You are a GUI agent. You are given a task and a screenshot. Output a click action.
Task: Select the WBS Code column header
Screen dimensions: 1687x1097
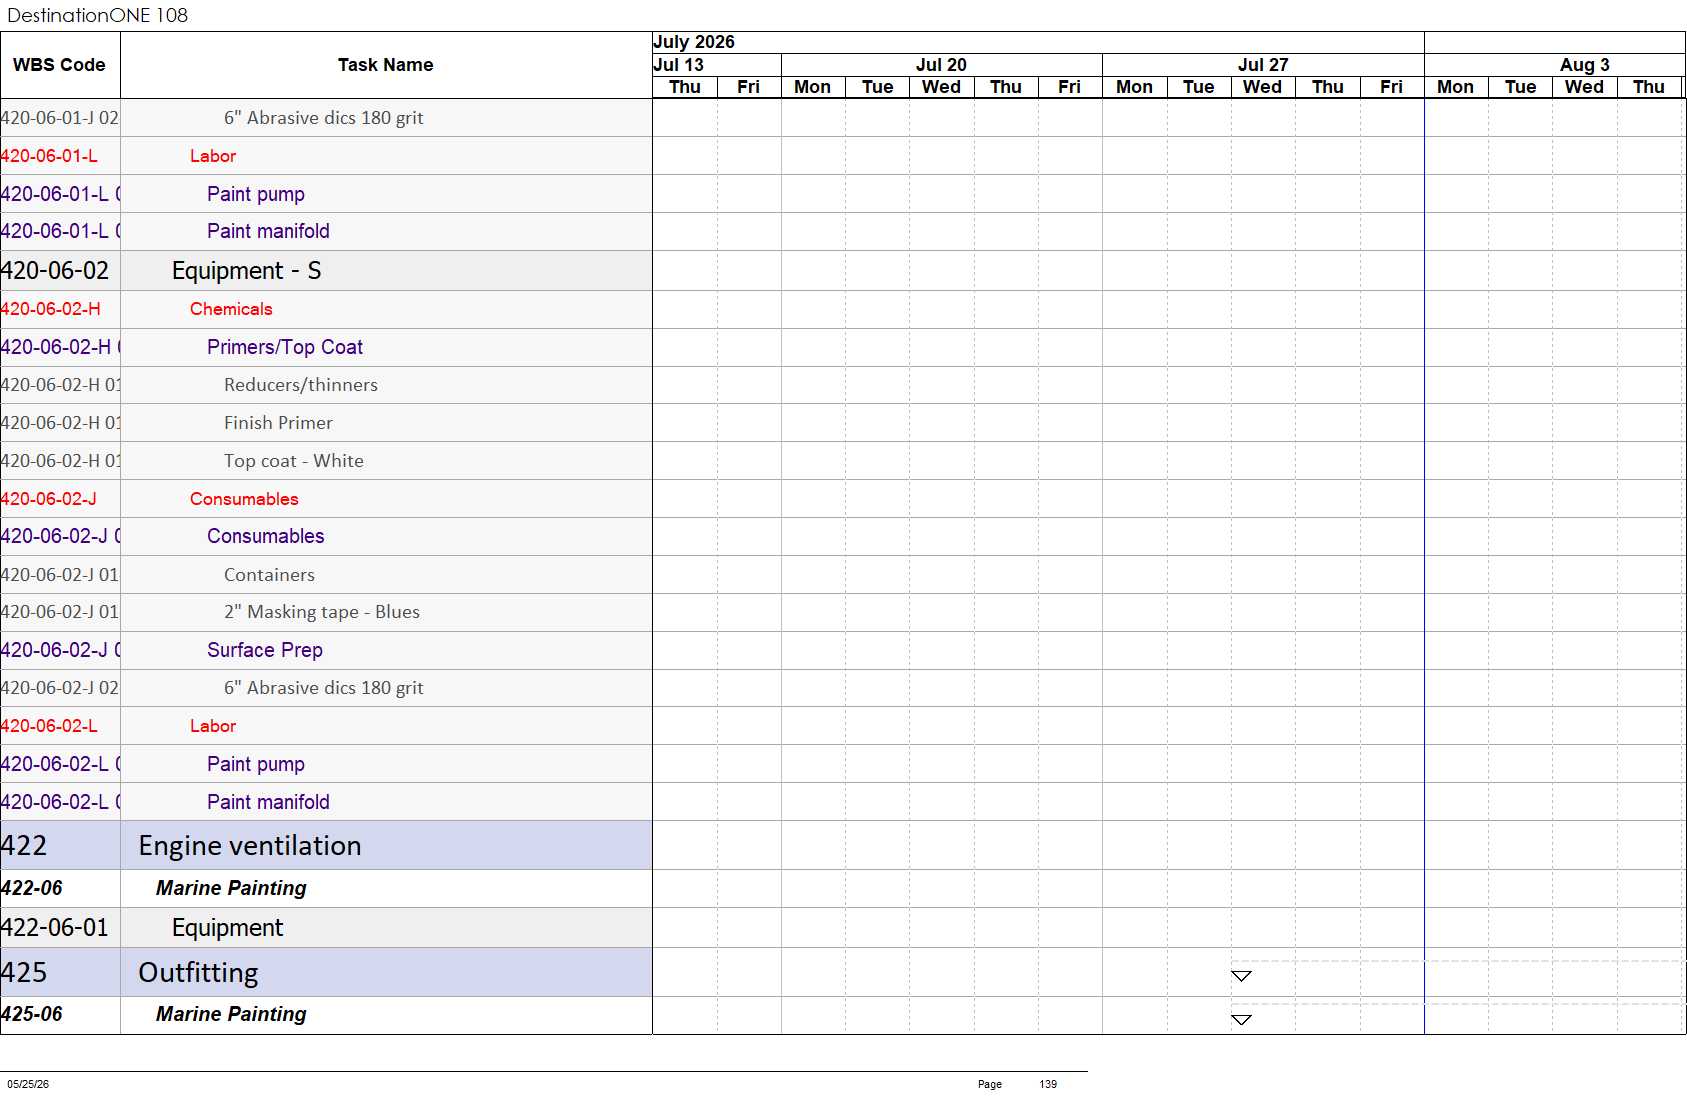coord(59,65)
